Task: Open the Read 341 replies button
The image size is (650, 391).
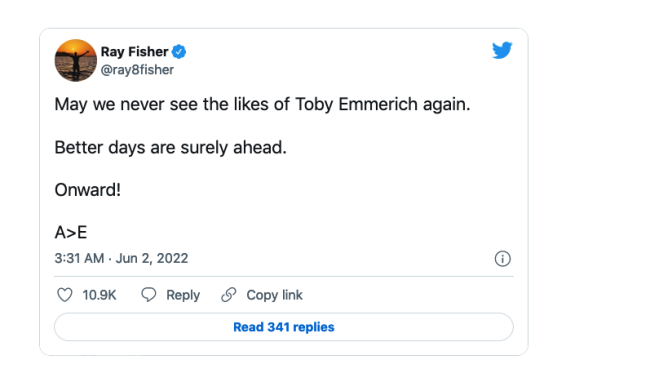Action: click(x=284, y=327)
